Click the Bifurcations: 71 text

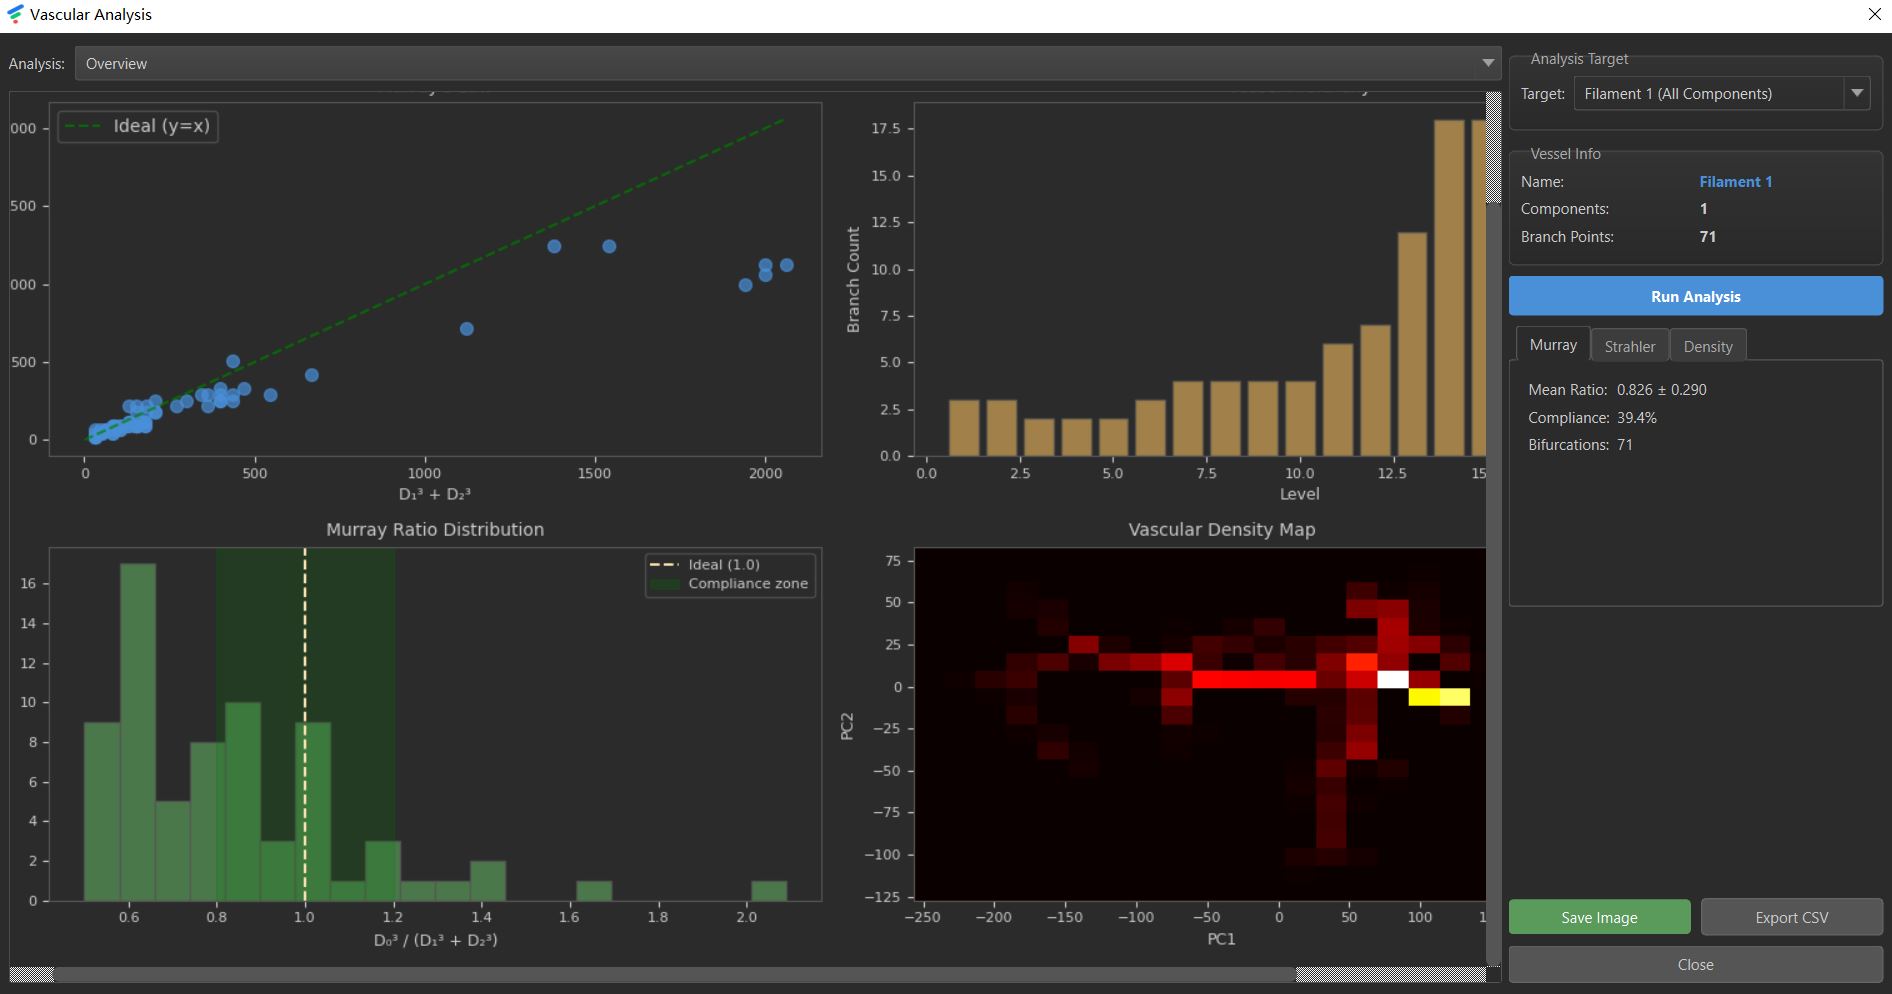[x=1580, y=445]
